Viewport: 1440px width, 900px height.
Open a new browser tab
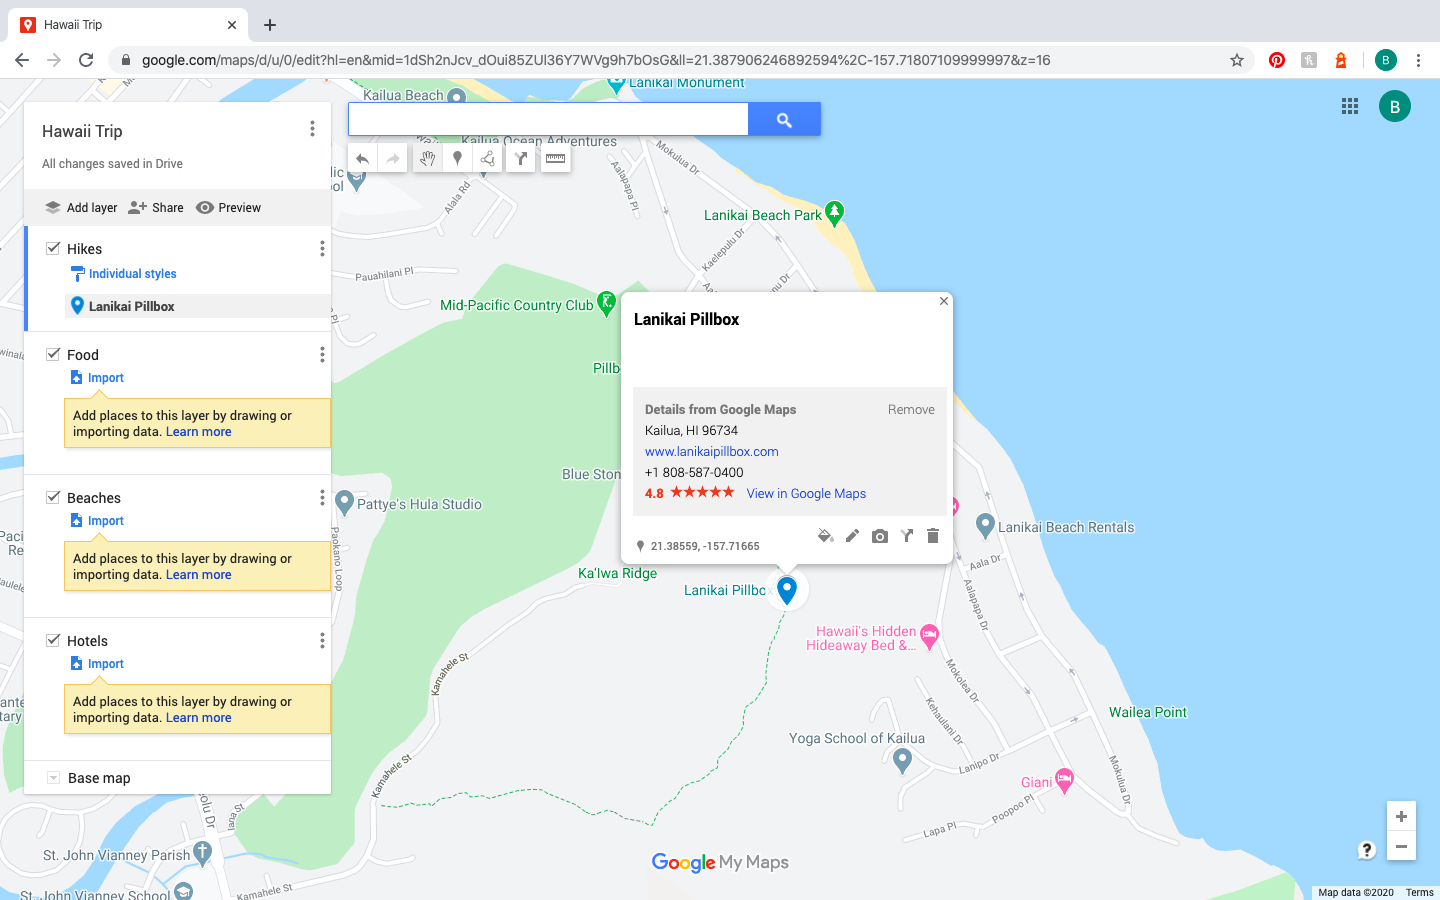tap(270, 25)
